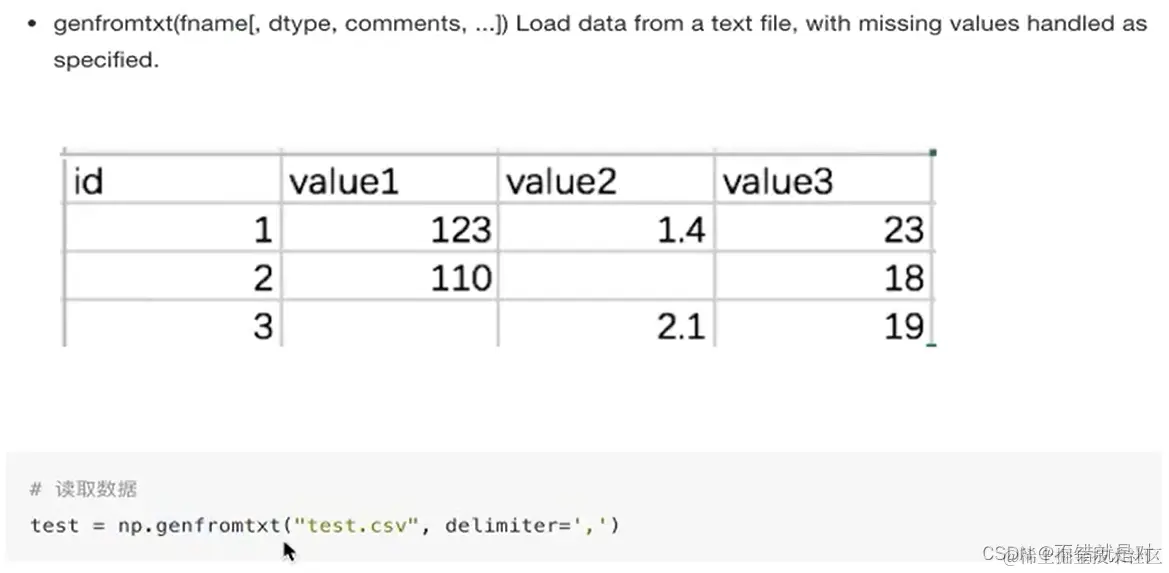Viewport: 1169px width, 573px height.
Task: Click the cell with value 110
Action: [389, 277]
